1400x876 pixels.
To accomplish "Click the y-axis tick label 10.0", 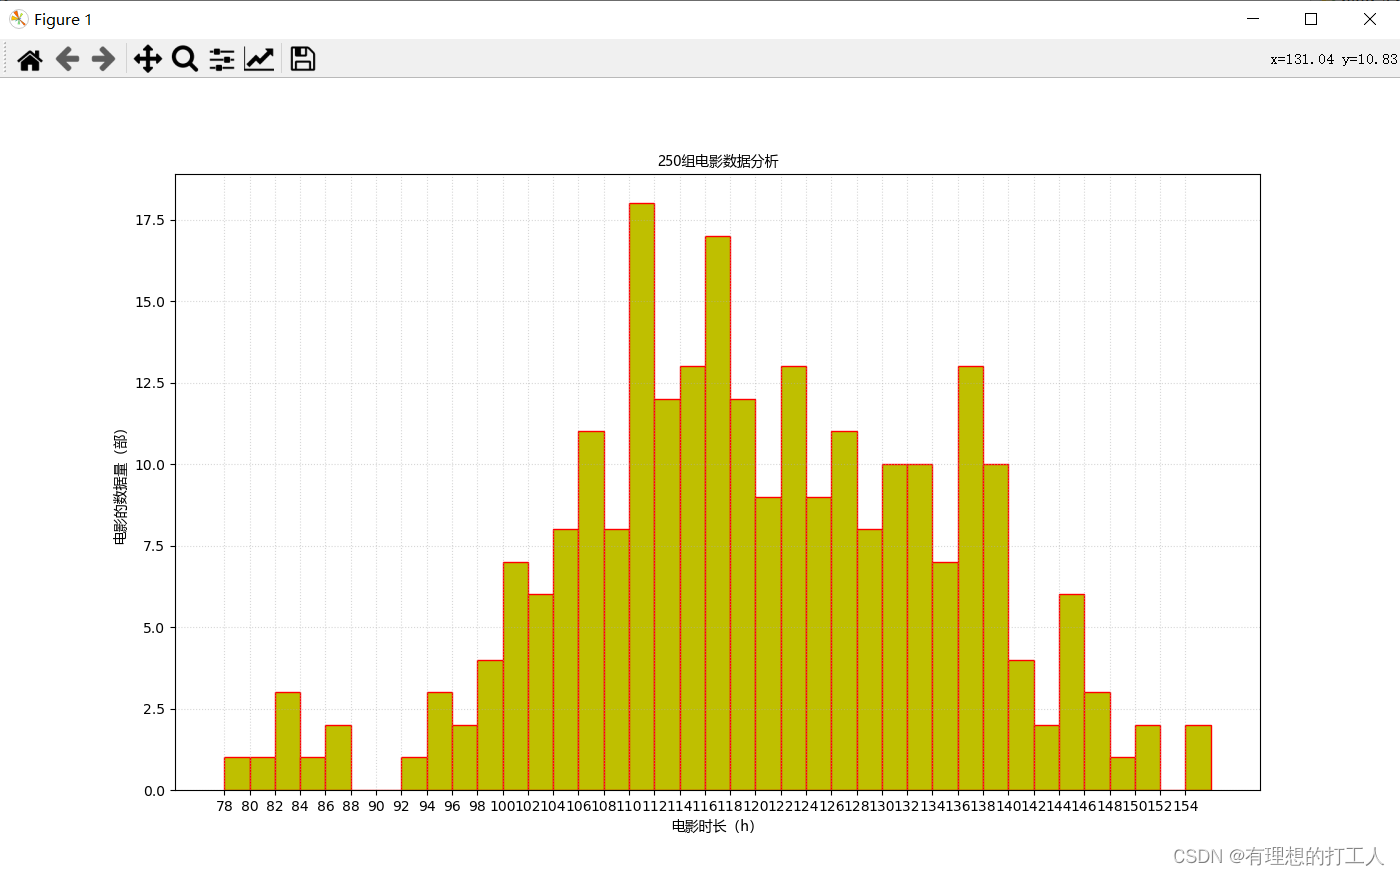I will 150,465.
